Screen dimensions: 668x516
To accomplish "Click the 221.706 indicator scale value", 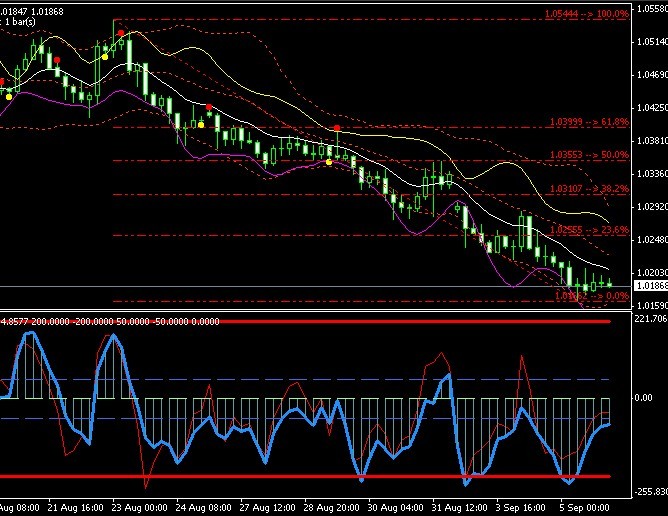I will pyautogui.click(x=651, y=319).
